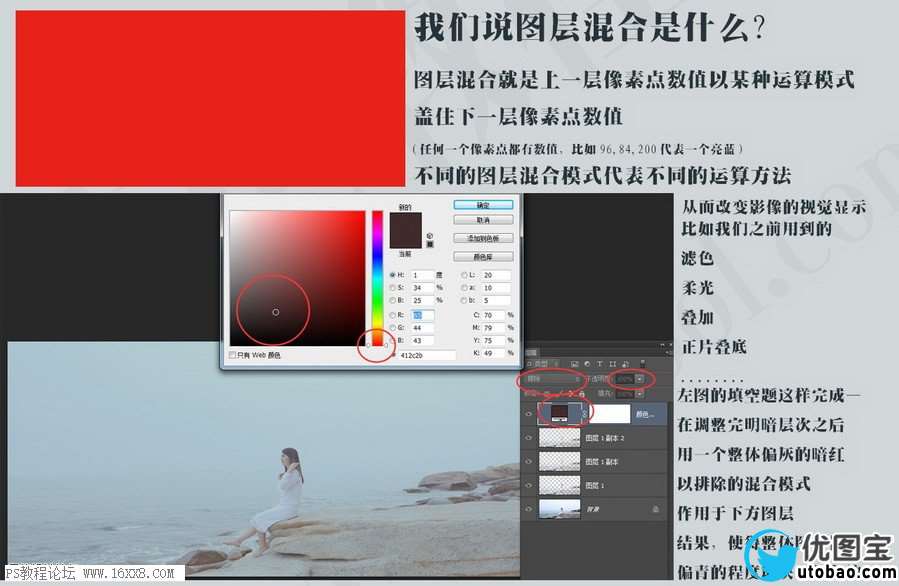Image resolution: width=899 pixels, height=586 pixels.
Task: Click the adjustment layer filter icon
Action: tap(586, 364)
